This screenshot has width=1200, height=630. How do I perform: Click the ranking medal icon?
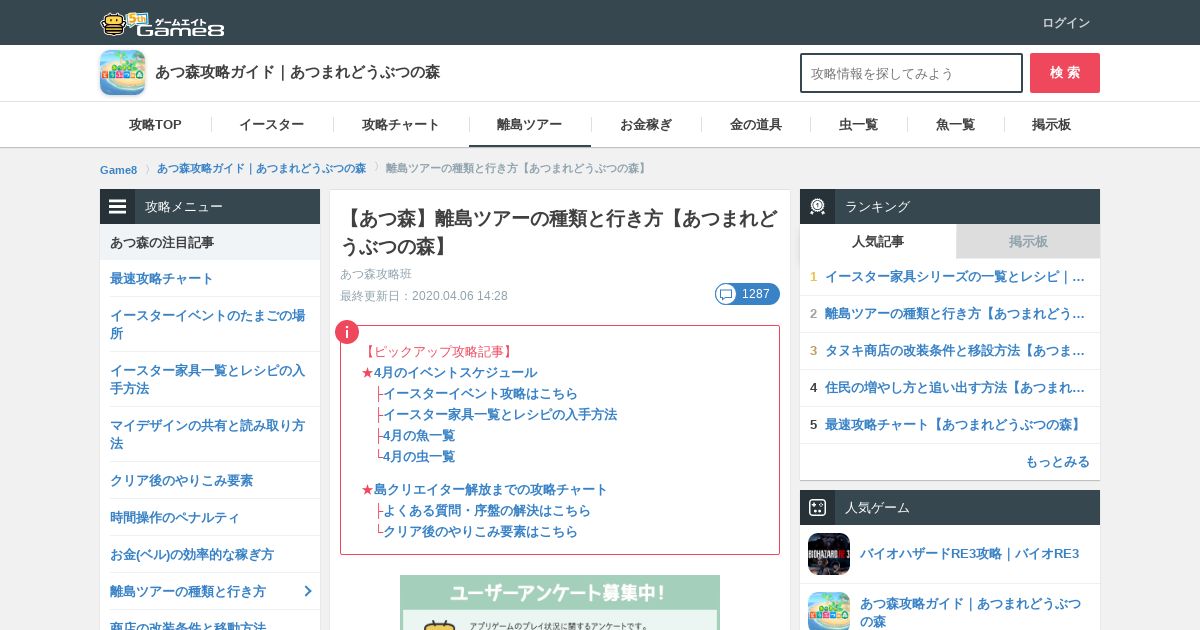pyautogui.click(x=817, y=207)
